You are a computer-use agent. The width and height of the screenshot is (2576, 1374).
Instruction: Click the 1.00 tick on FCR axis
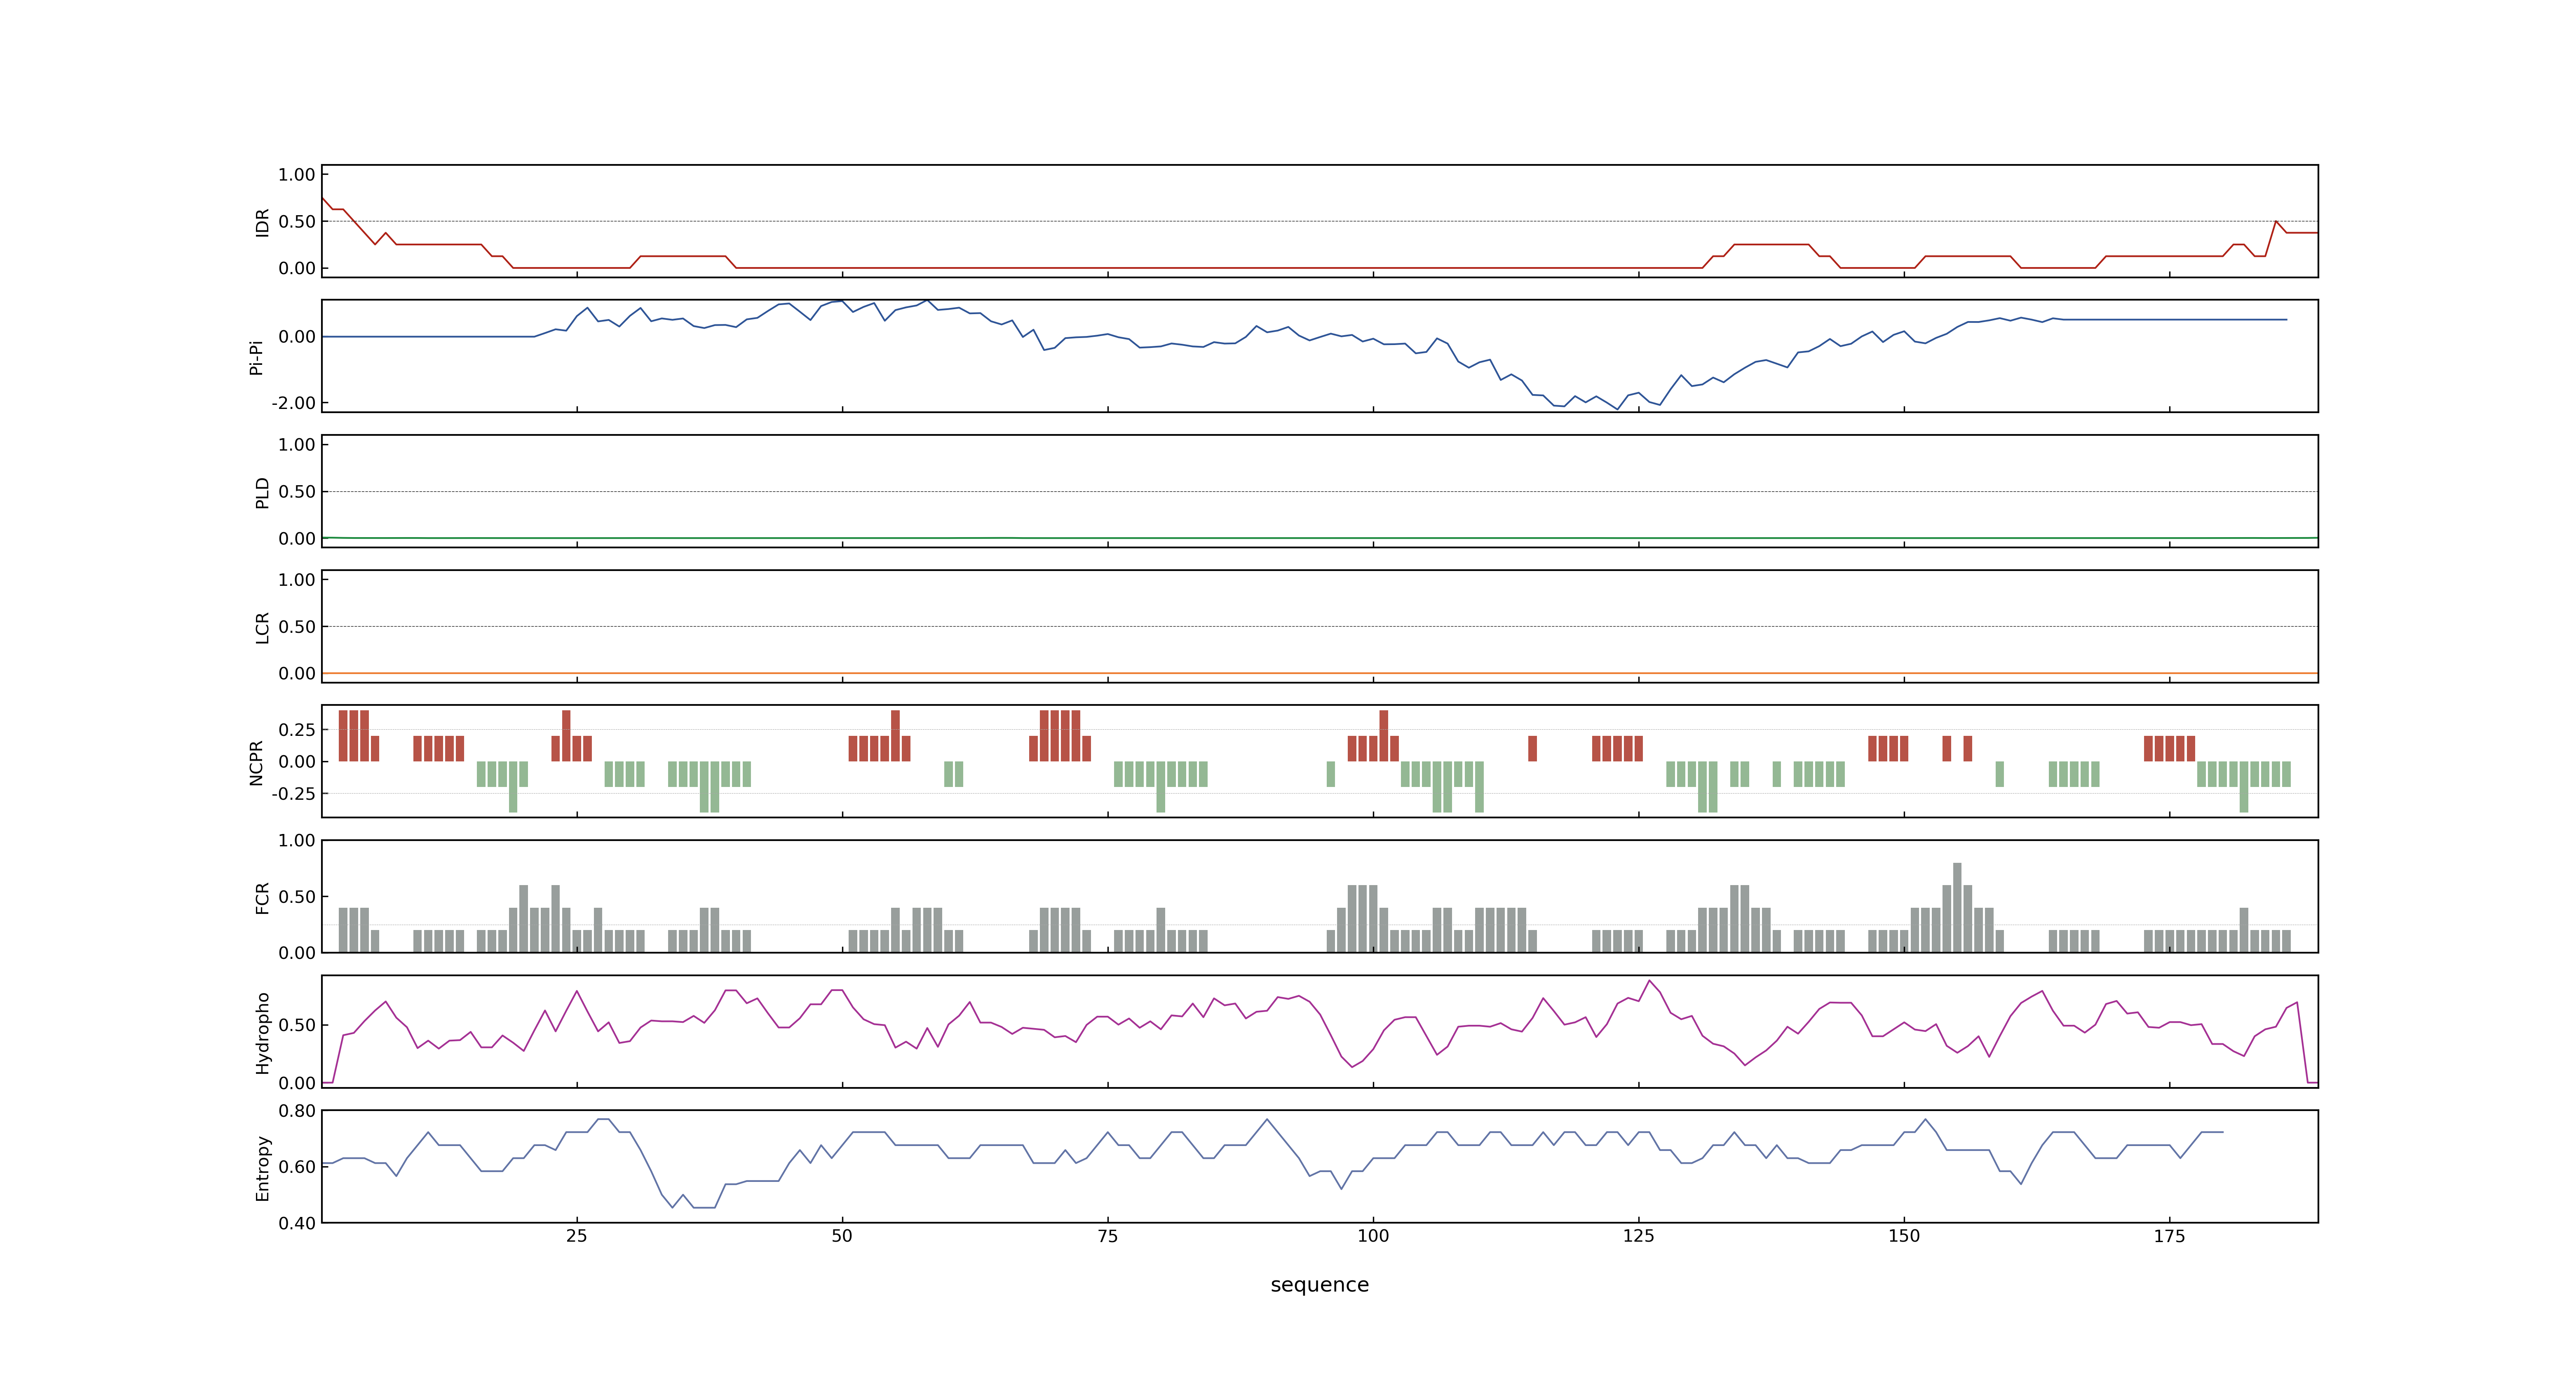pyautogui.click(x=297, y=841)
